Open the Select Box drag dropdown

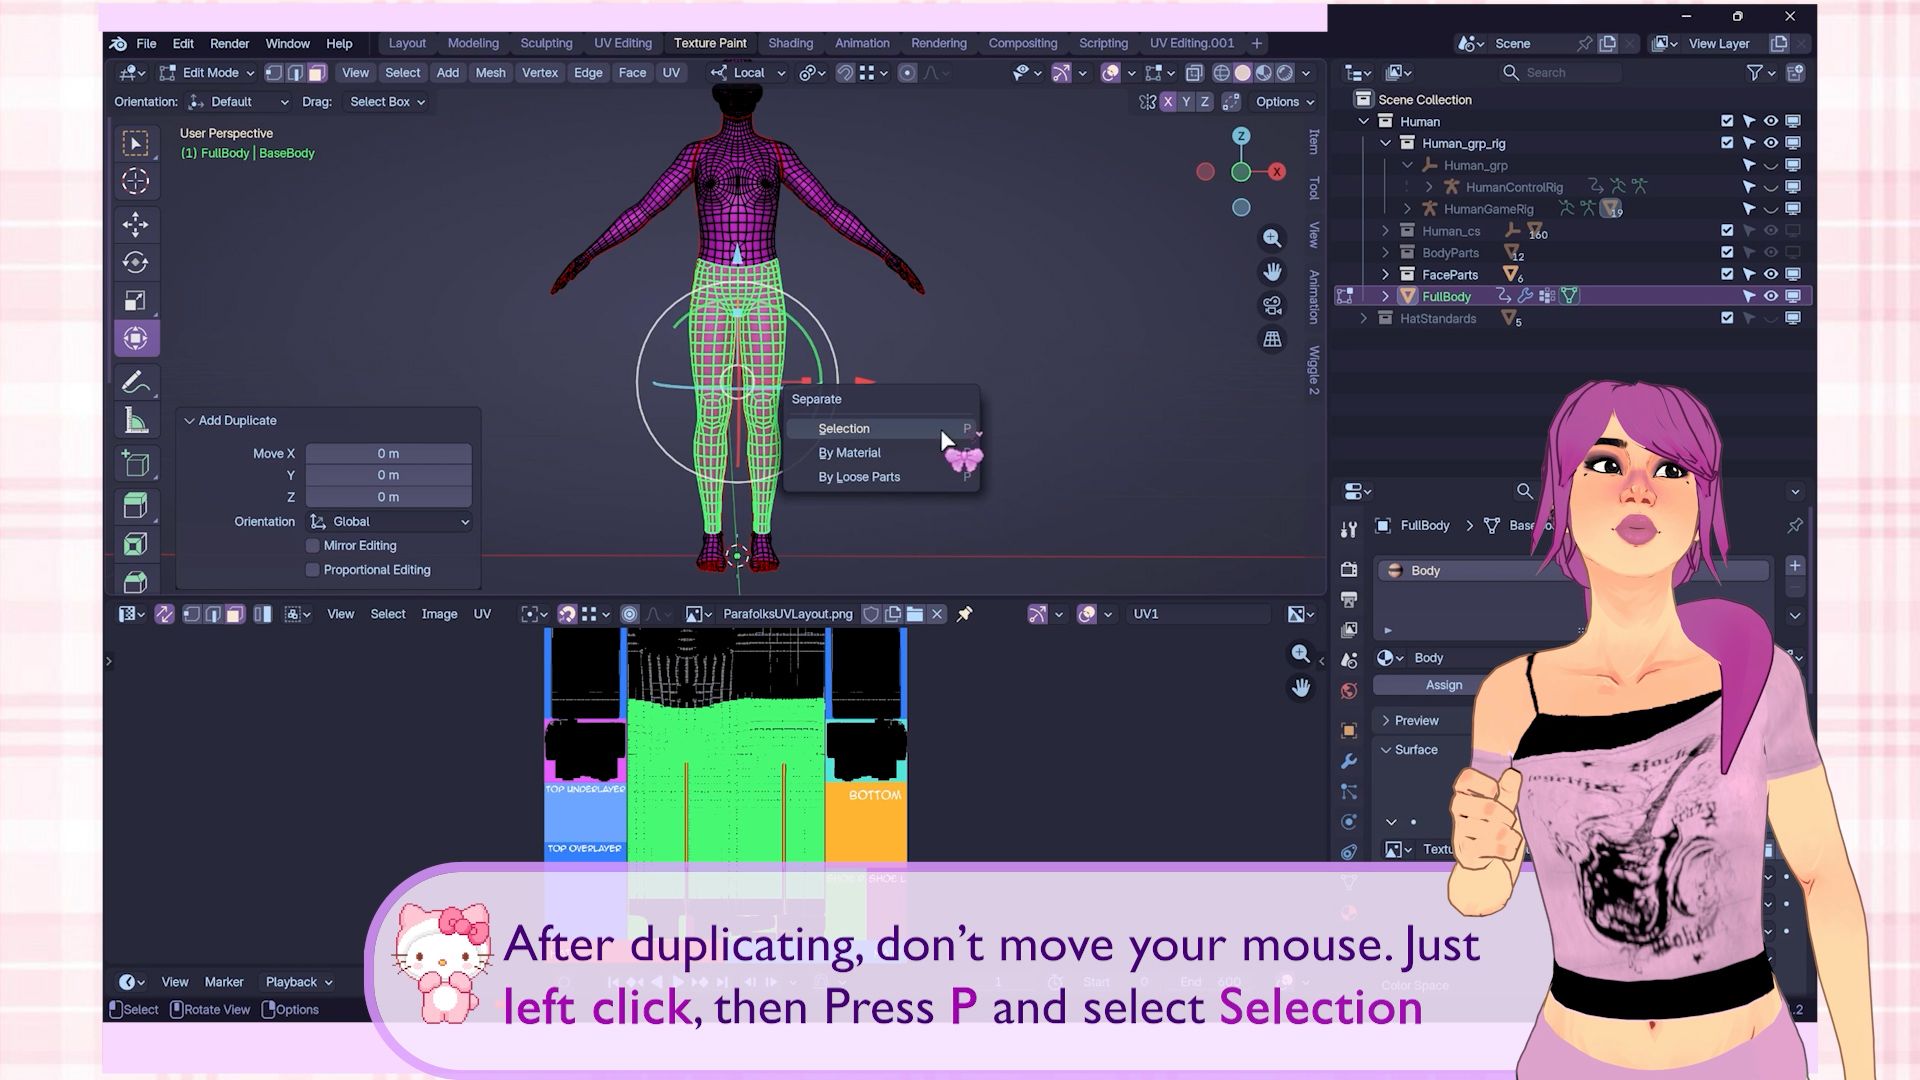point(387,102)
